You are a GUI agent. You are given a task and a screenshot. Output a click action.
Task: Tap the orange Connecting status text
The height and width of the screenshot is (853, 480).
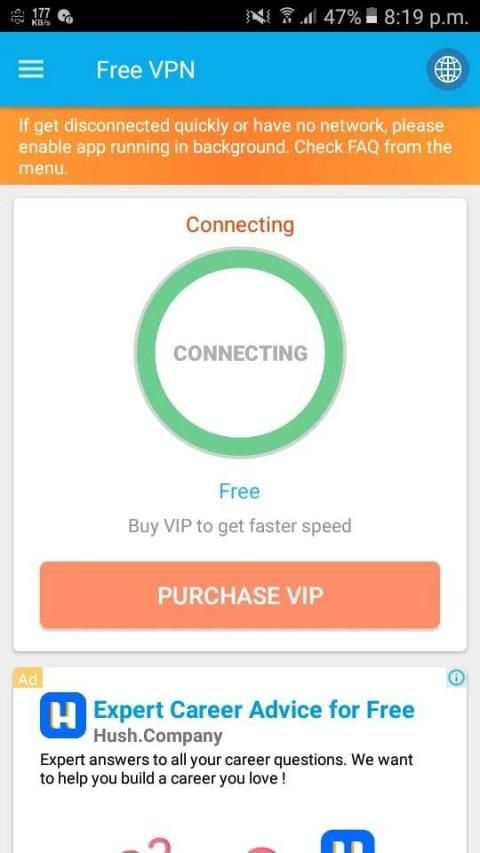(240, 225)
